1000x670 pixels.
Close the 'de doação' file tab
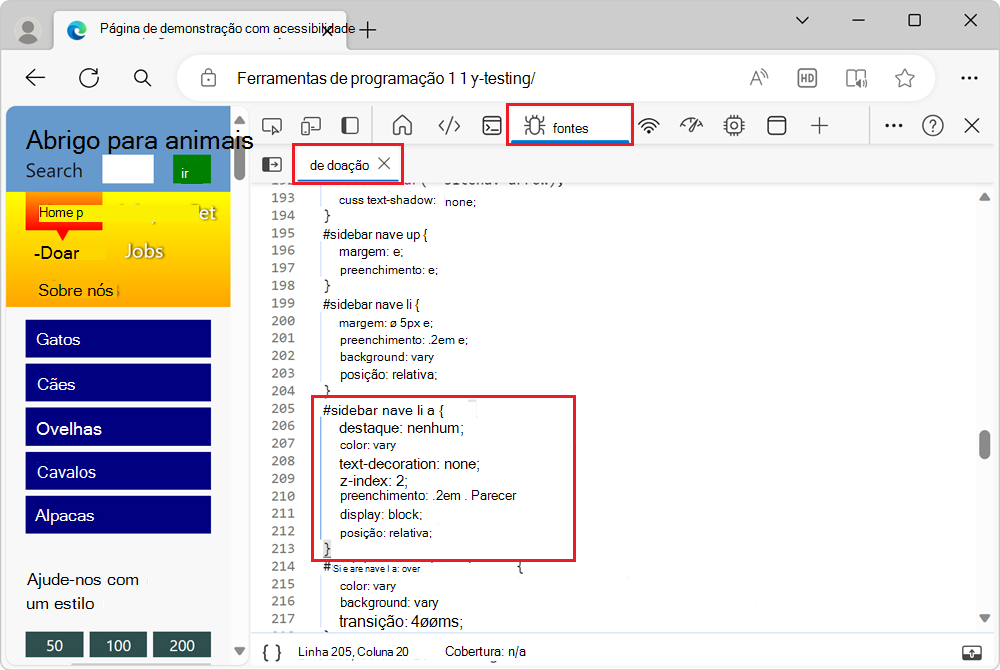tap(384, 164)
